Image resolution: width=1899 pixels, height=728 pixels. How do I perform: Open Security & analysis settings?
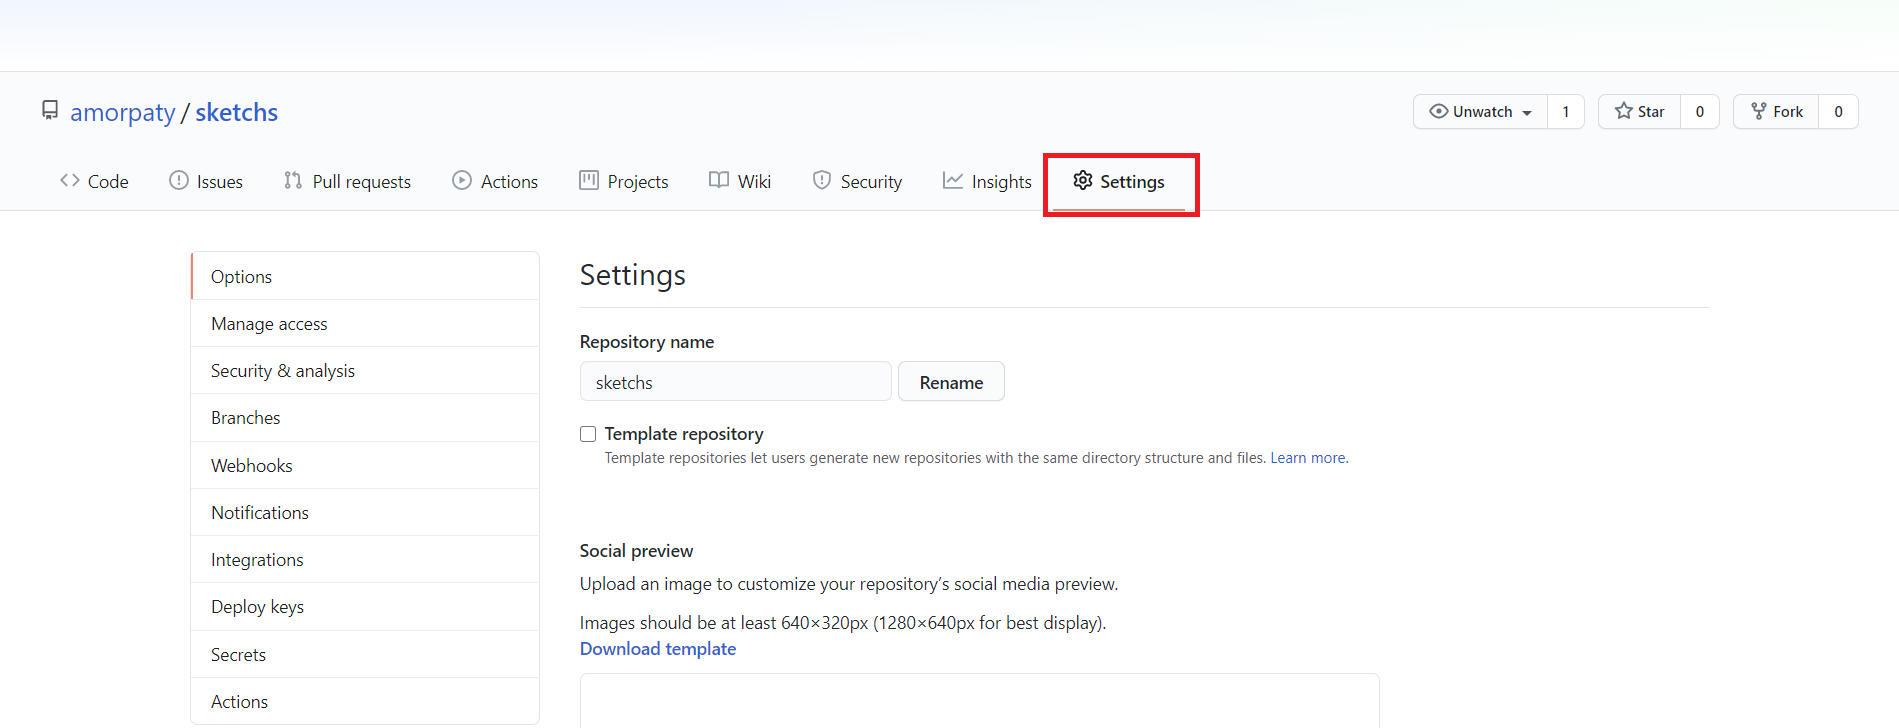[x=365, y=371]
